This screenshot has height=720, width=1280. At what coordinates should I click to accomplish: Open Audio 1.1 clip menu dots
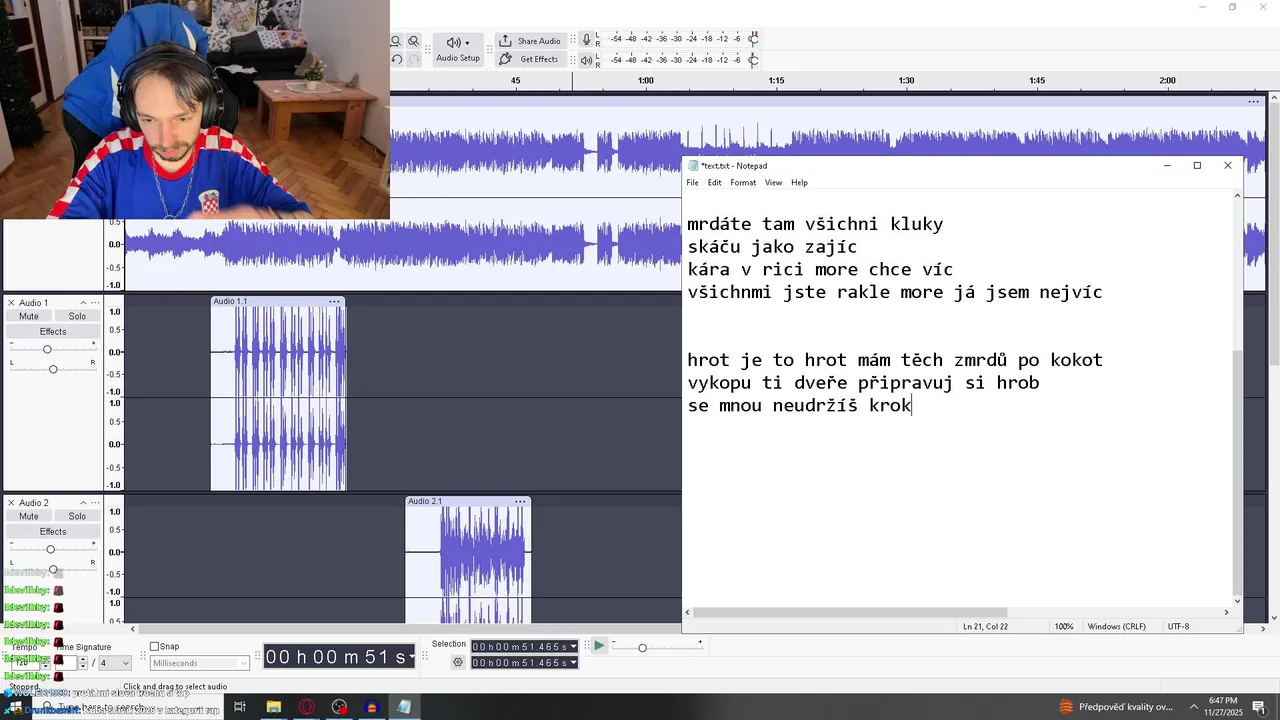click(335, 301)
